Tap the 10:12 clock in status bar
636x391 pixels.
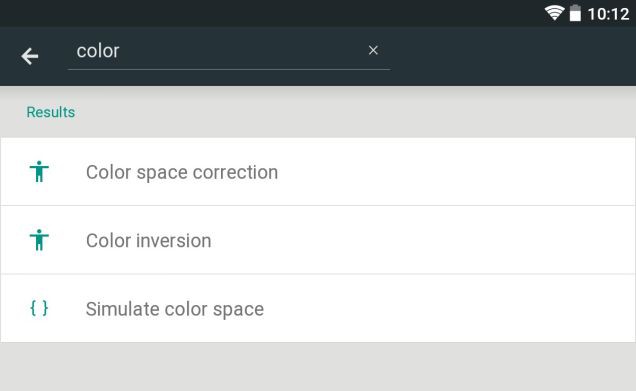tap(608, 14)
